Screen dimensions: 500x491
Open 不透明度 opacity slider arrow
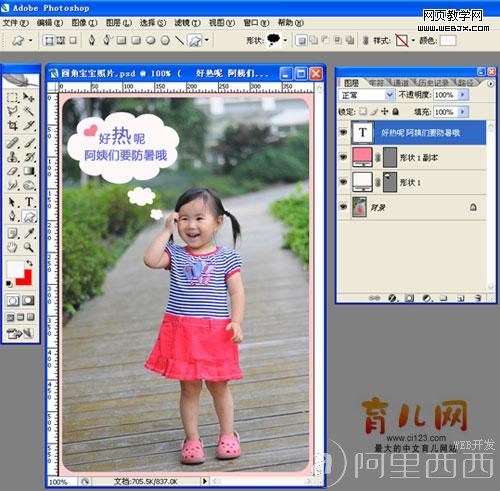(463, 95)
